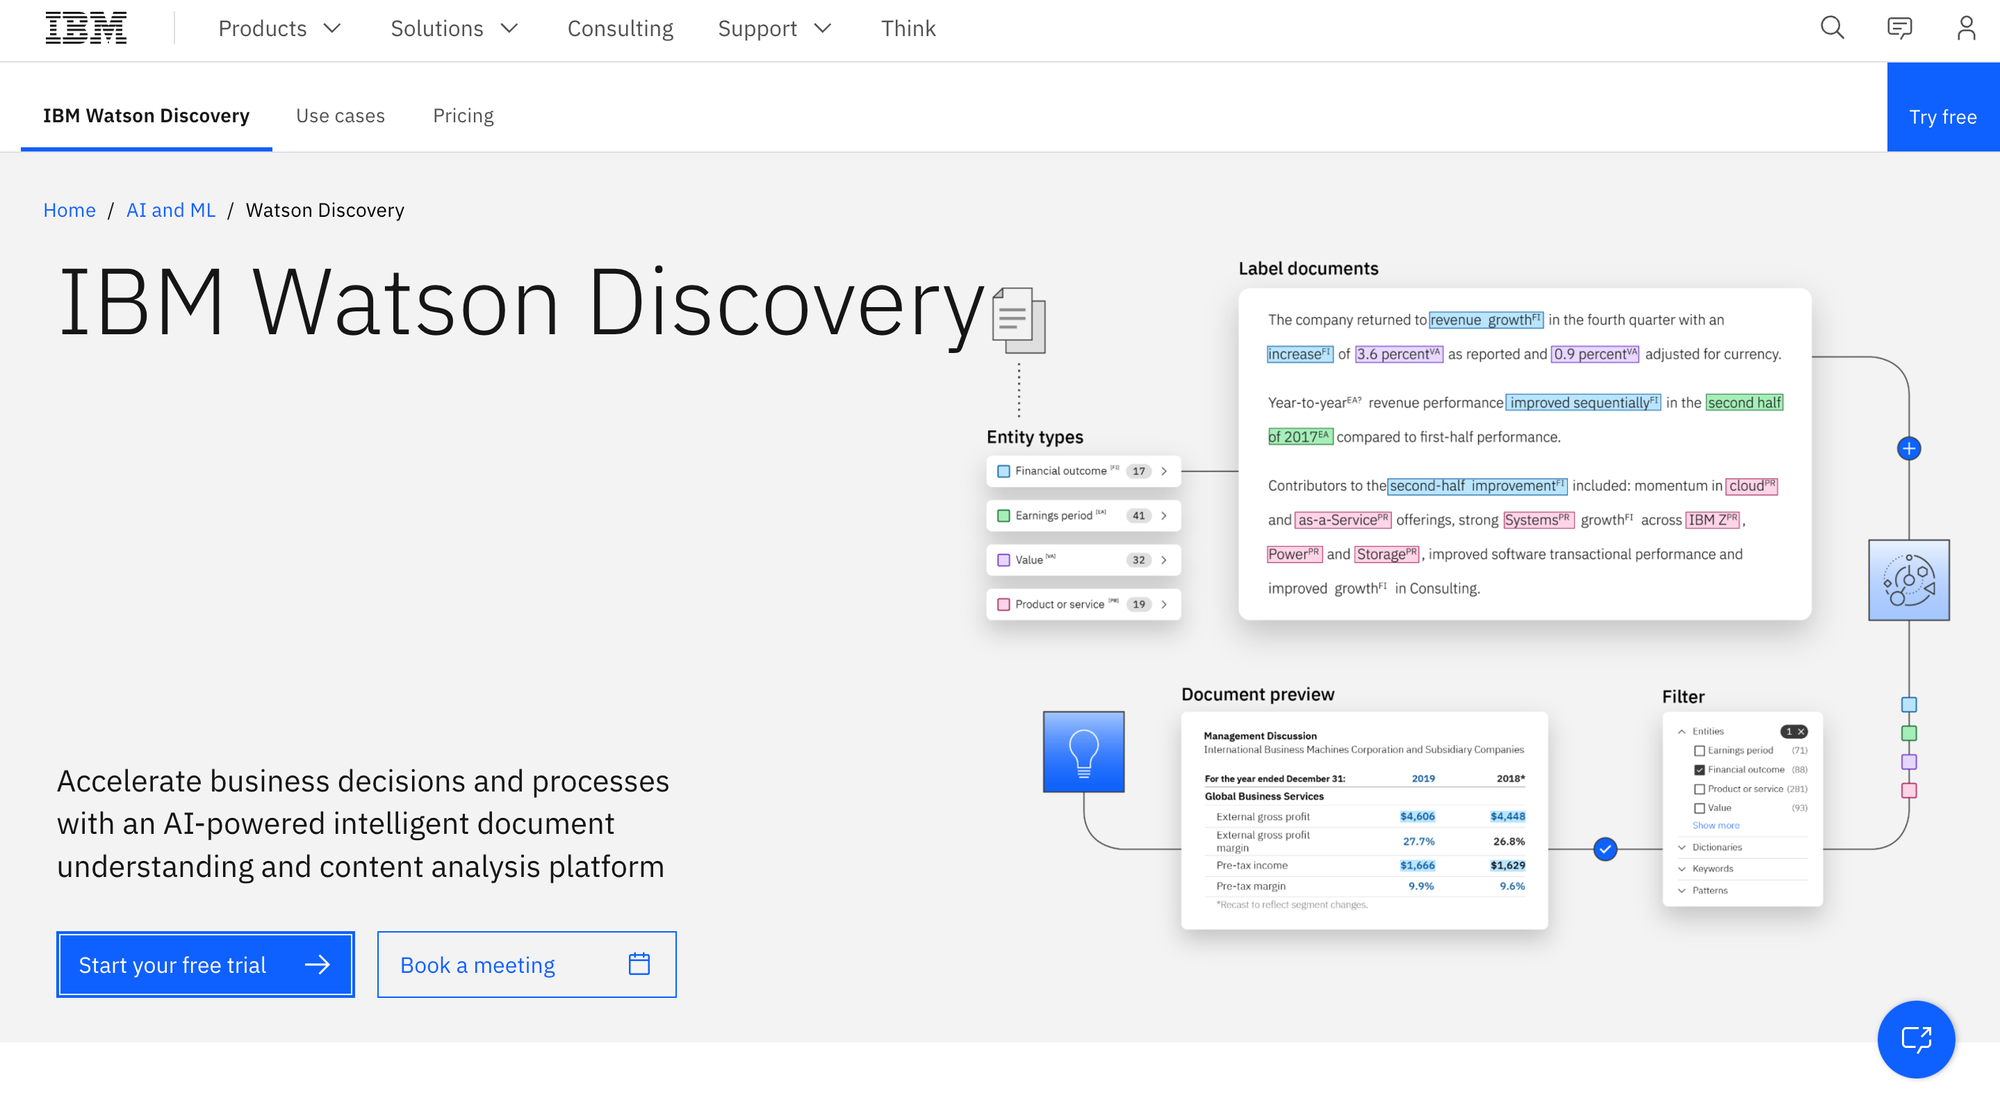2000x1116 pixels.
Task: Click the Watson Discovery orbit tile
Action: (1909, 580)
